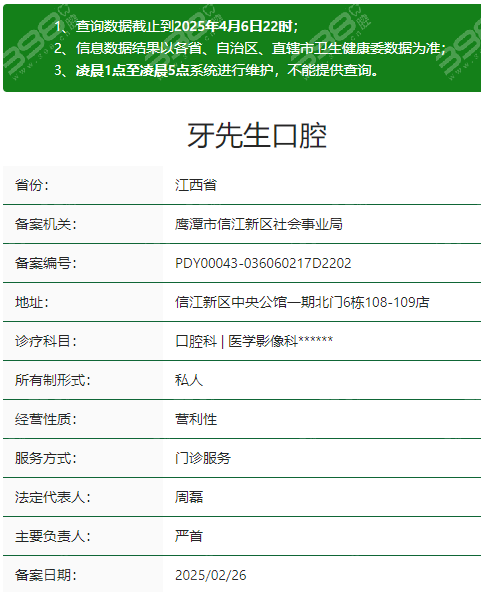The width and height of the screenshot is (481, 592).
Task: Click the value 营利性
Action: point(196,419)
